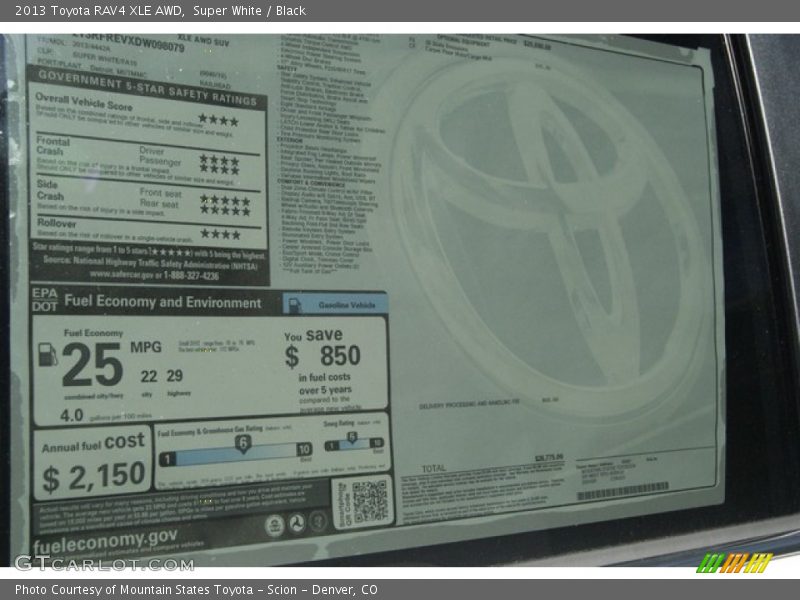
Task: Click the large 25 combined MPG number
Action: point(92,364)
